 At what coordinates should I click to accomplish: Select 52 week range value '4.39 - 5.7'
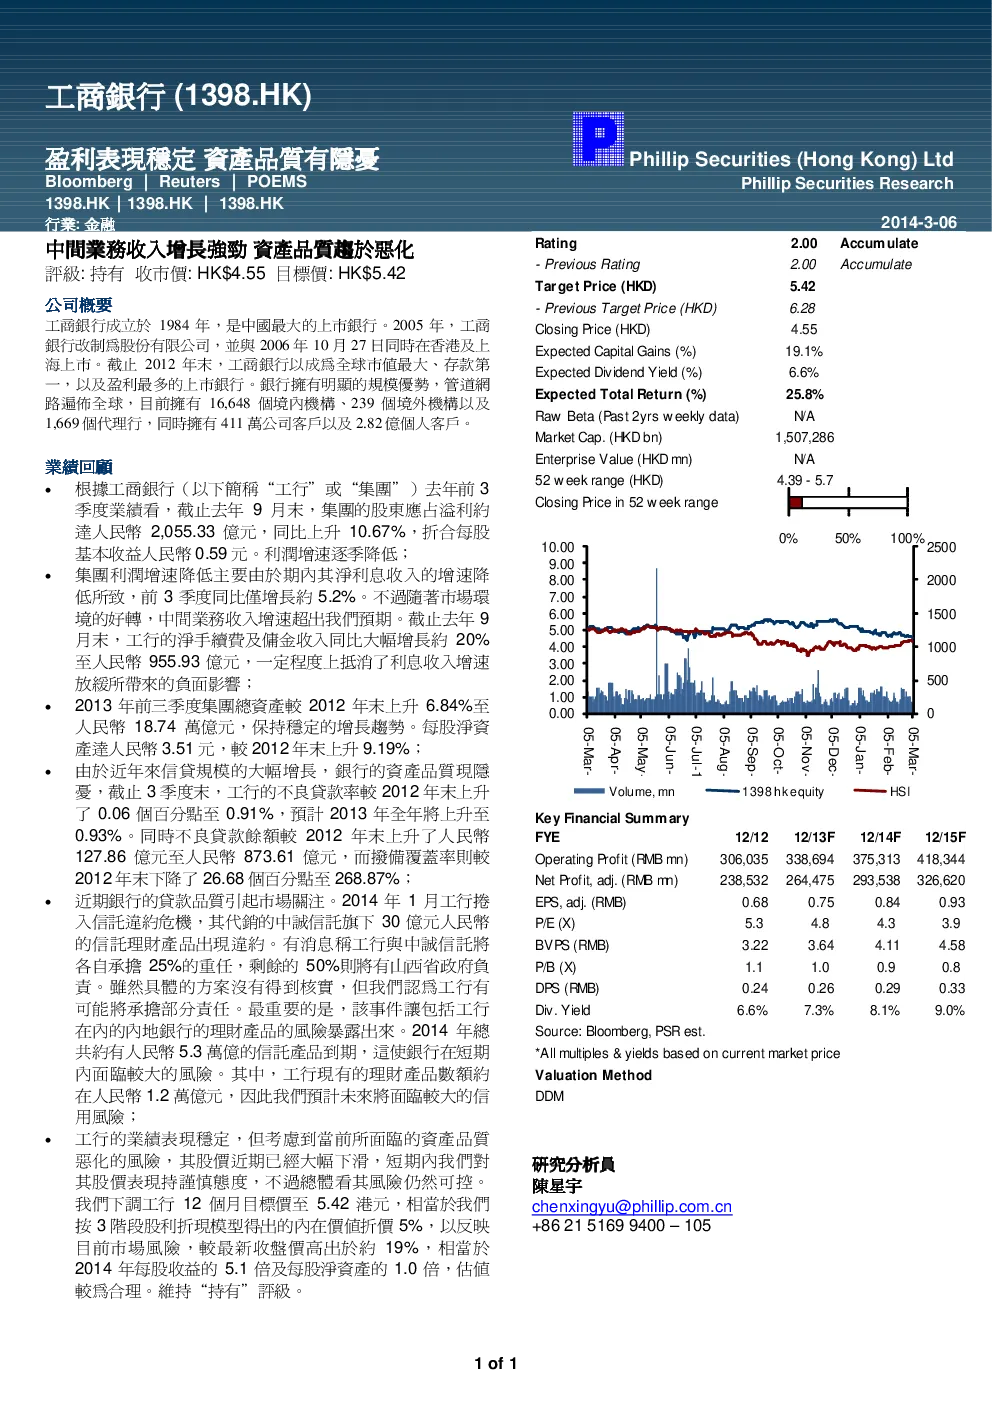point(805,480)
